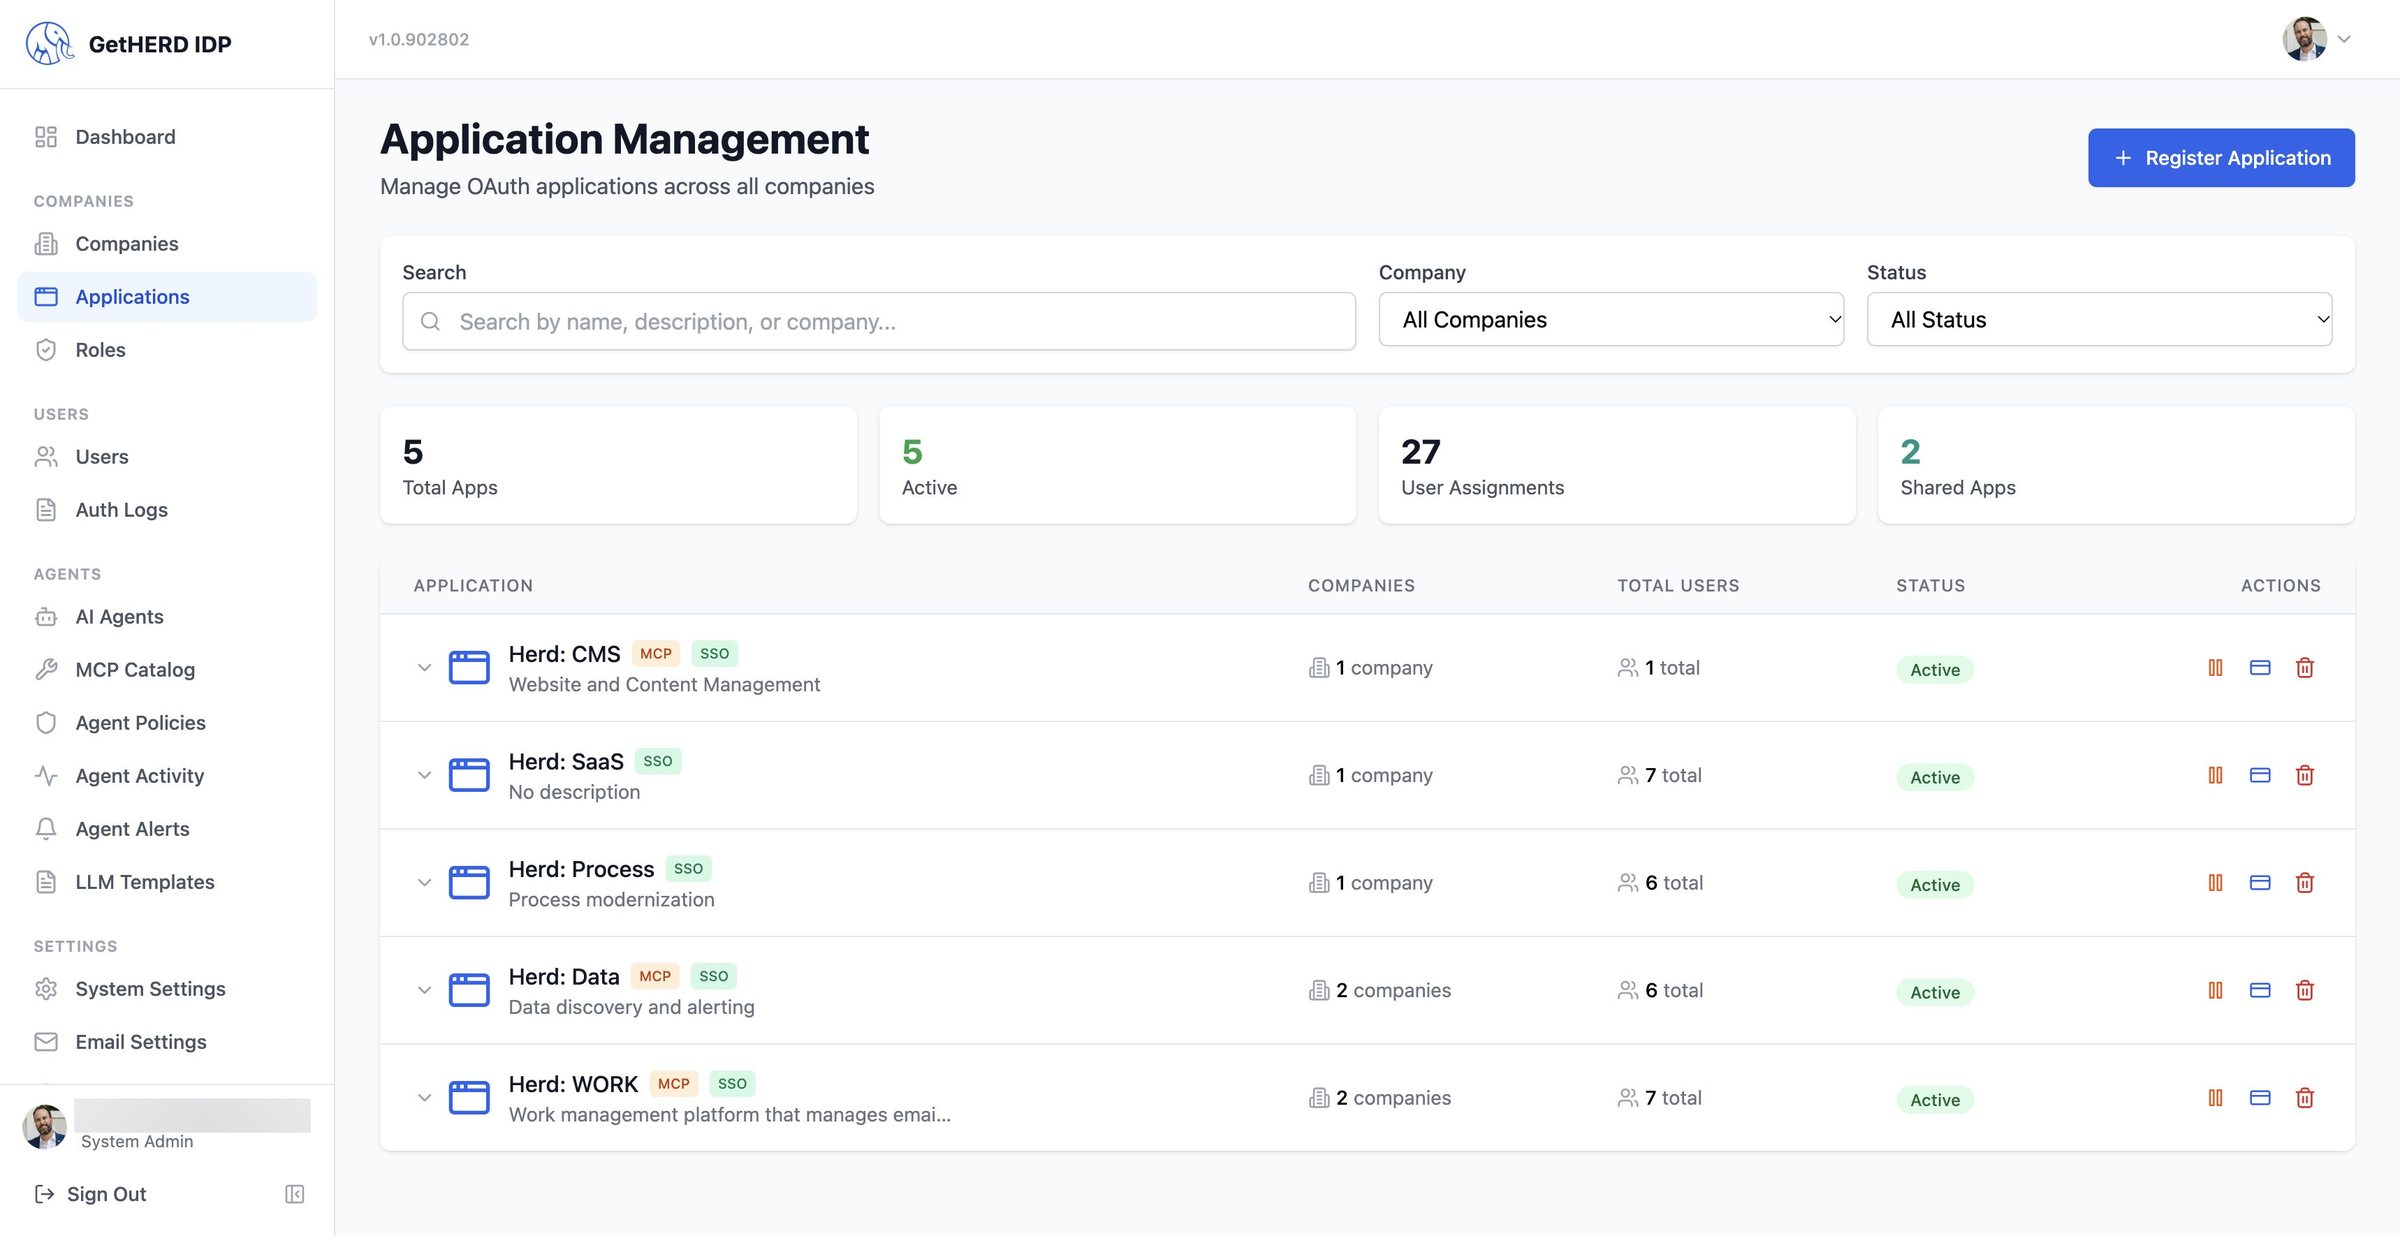Pause the Herd: Data application
The image size is (2400, 1236).
click(x=2215, y=990)
